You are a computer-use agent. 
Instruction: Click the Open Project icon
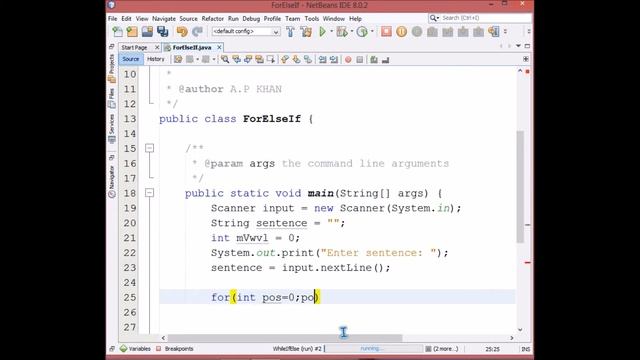[x=147, y=31]
